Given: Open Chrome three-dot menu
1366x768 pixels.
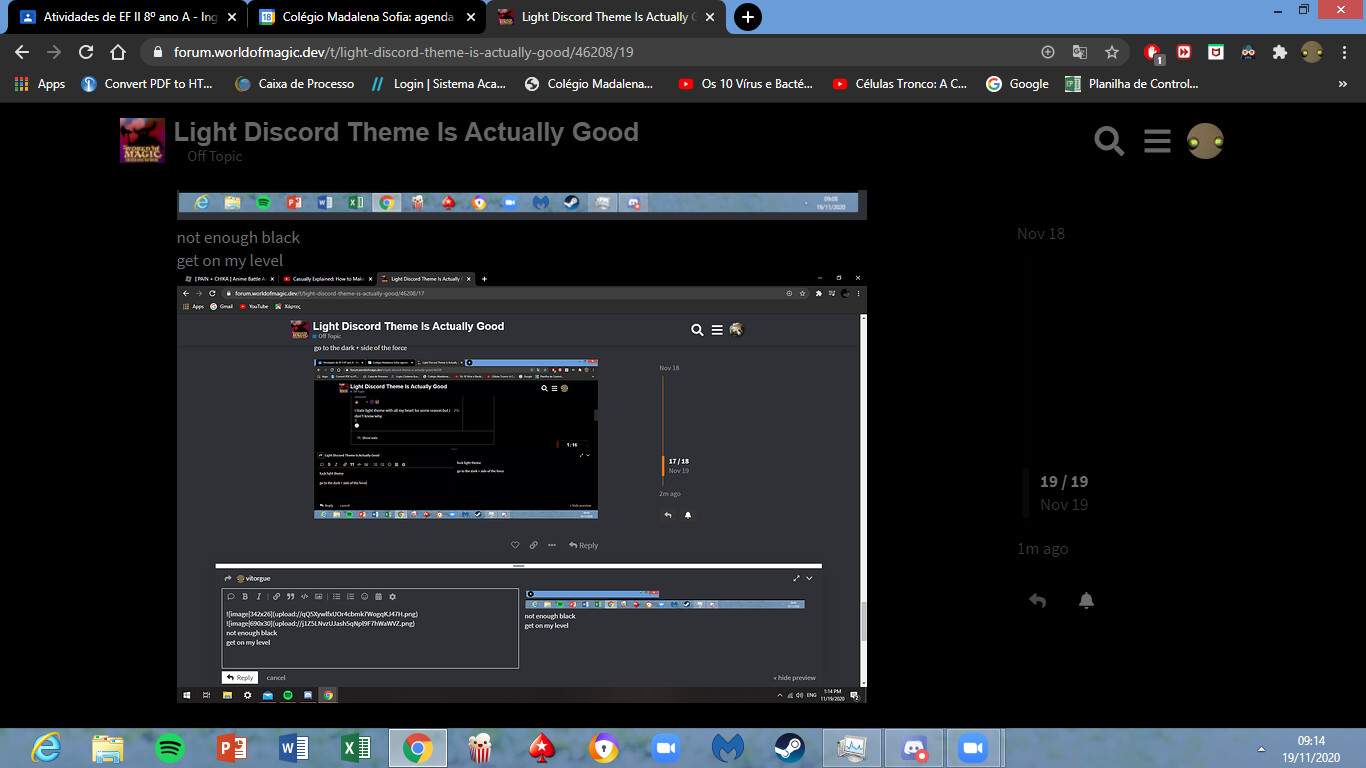Looking at the screenshot, I should [1343, 52].
